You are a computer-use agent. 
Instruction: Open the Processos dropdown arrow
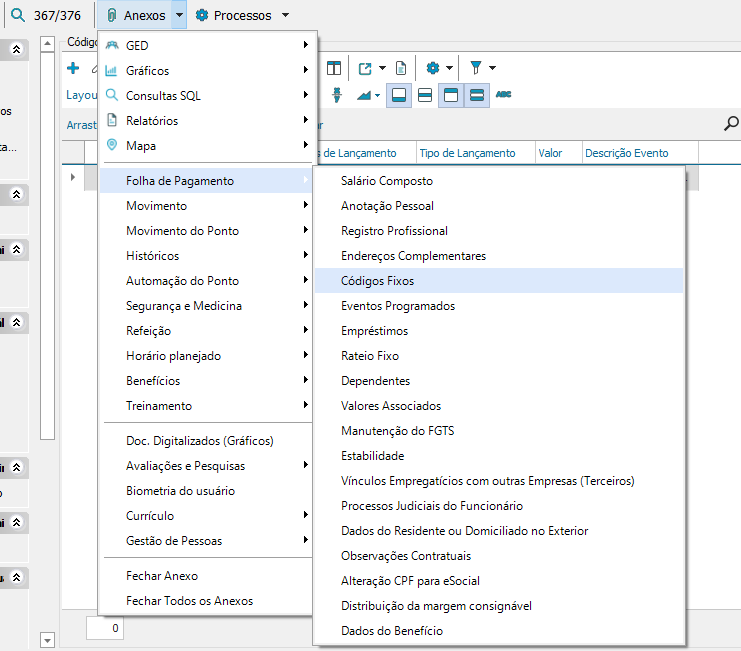pyautogui.click(x=285, y=16)
